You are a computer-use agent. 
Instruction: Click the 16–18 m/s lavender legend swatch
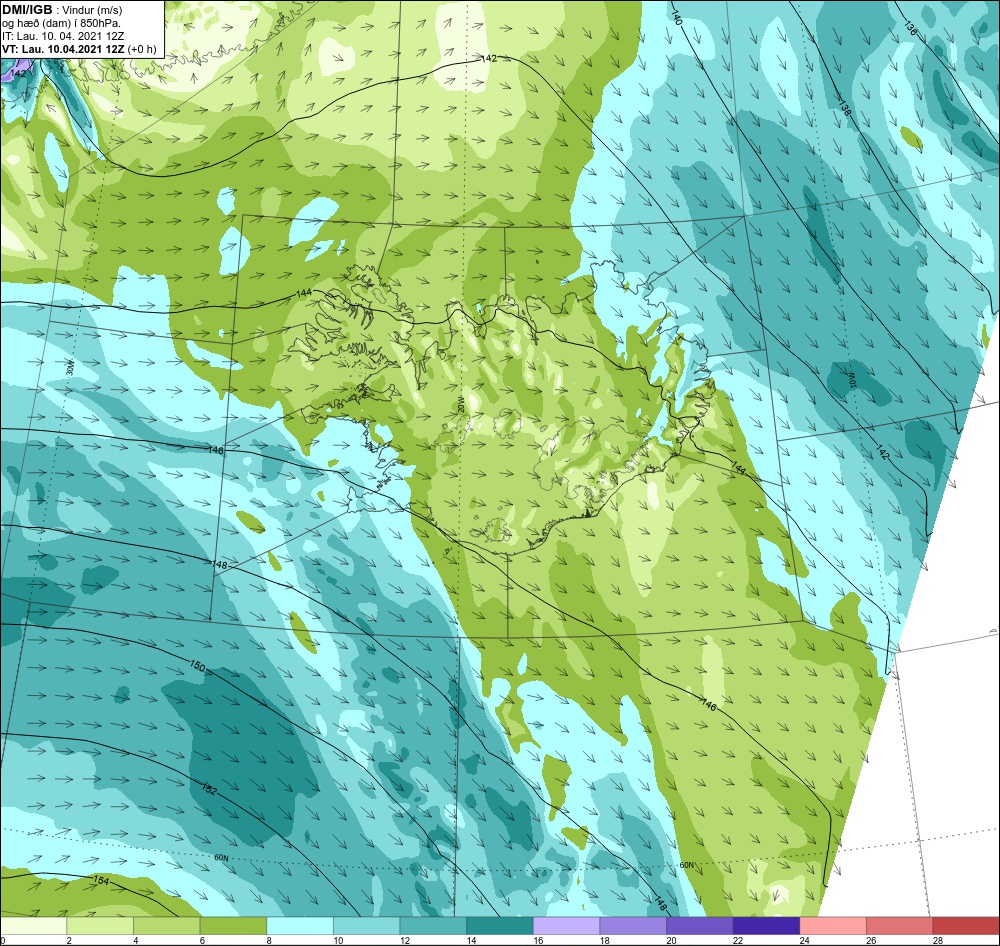(x=566, y=926)
